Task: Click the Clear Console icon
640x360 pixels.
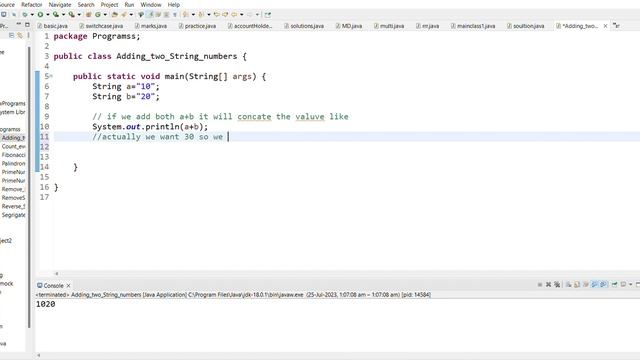Action: click(568, 284)
